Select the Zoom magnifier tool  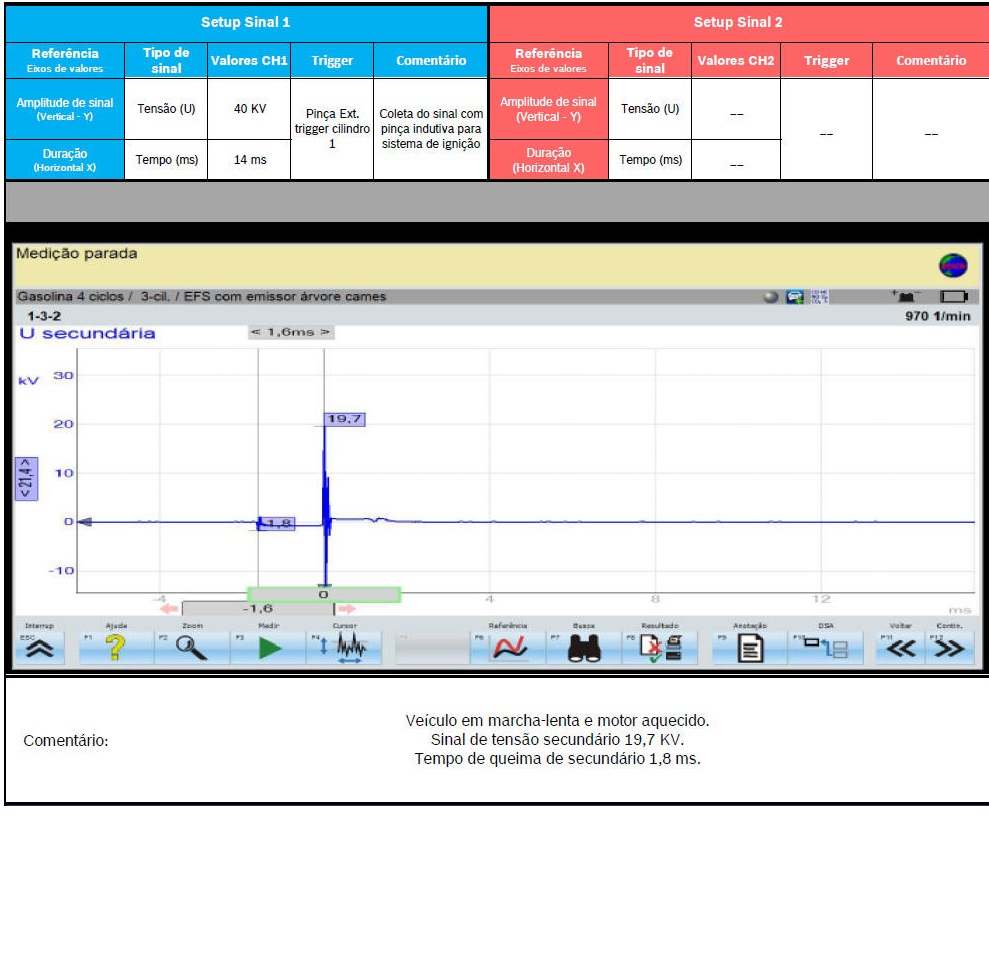(191, 649)
